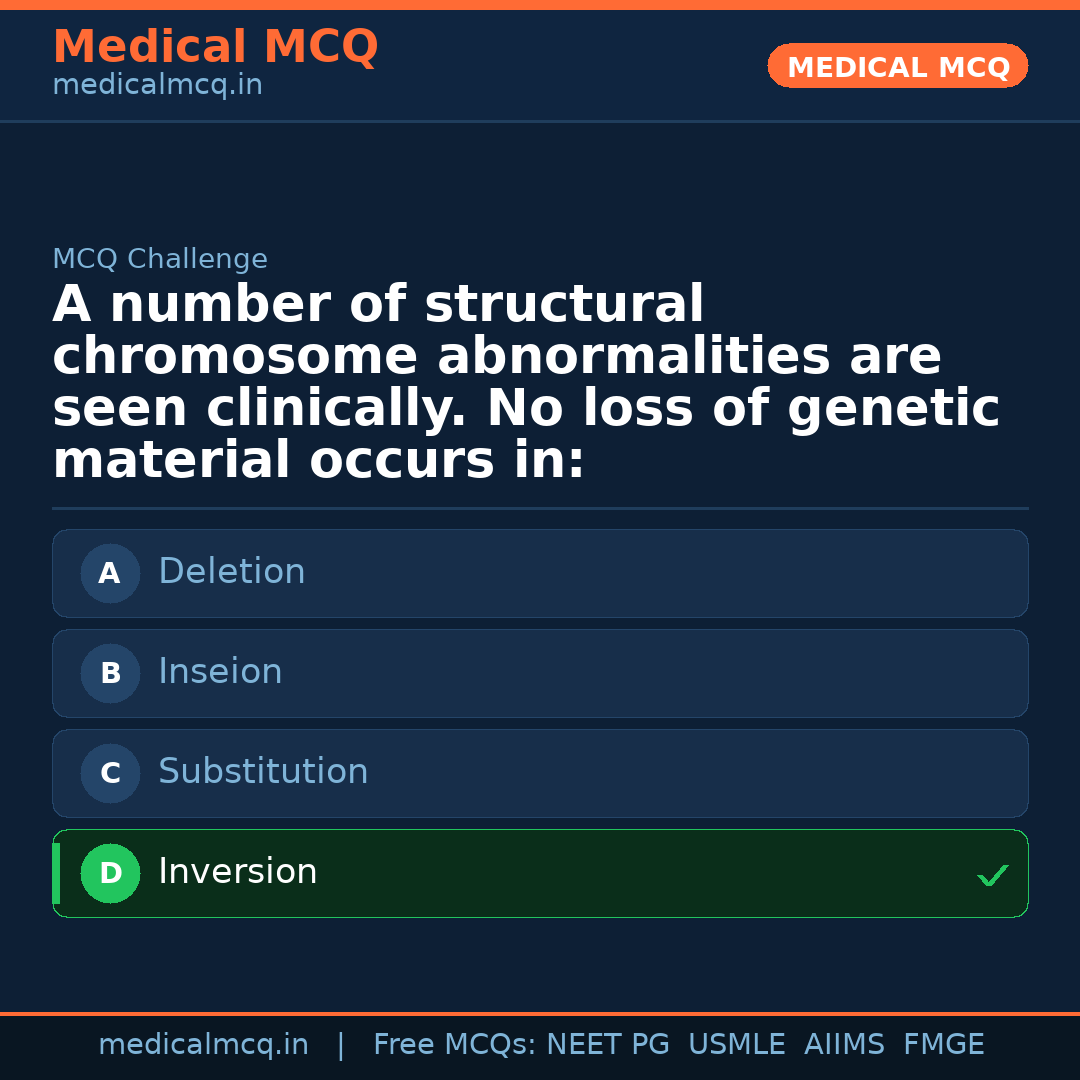Click the orange MEDICAL MCQ badge
Screen dimensions: 1080x1080
897,67
